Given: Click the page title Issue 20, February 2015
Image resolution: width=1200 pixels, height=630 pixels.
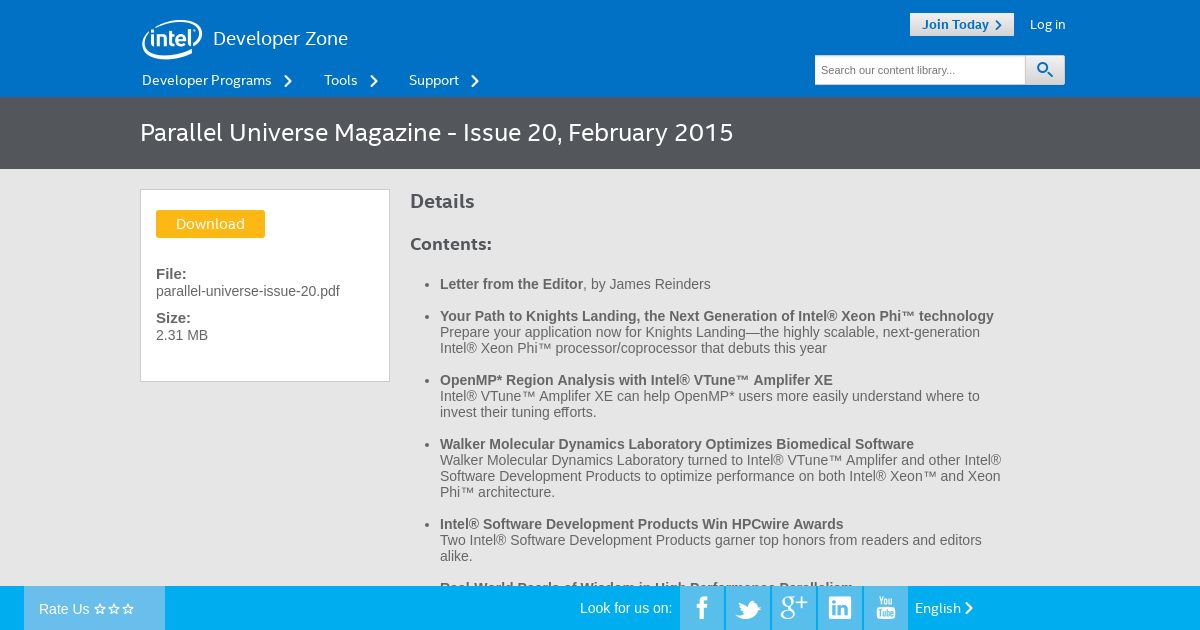Looking at the screenshot, I should (x=437, y=133).
